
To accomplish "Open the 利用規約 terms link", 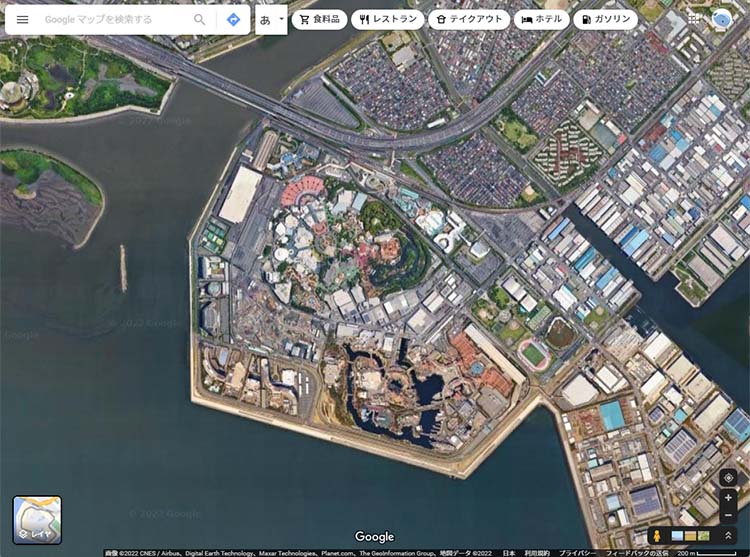I will tap(537, 553).
